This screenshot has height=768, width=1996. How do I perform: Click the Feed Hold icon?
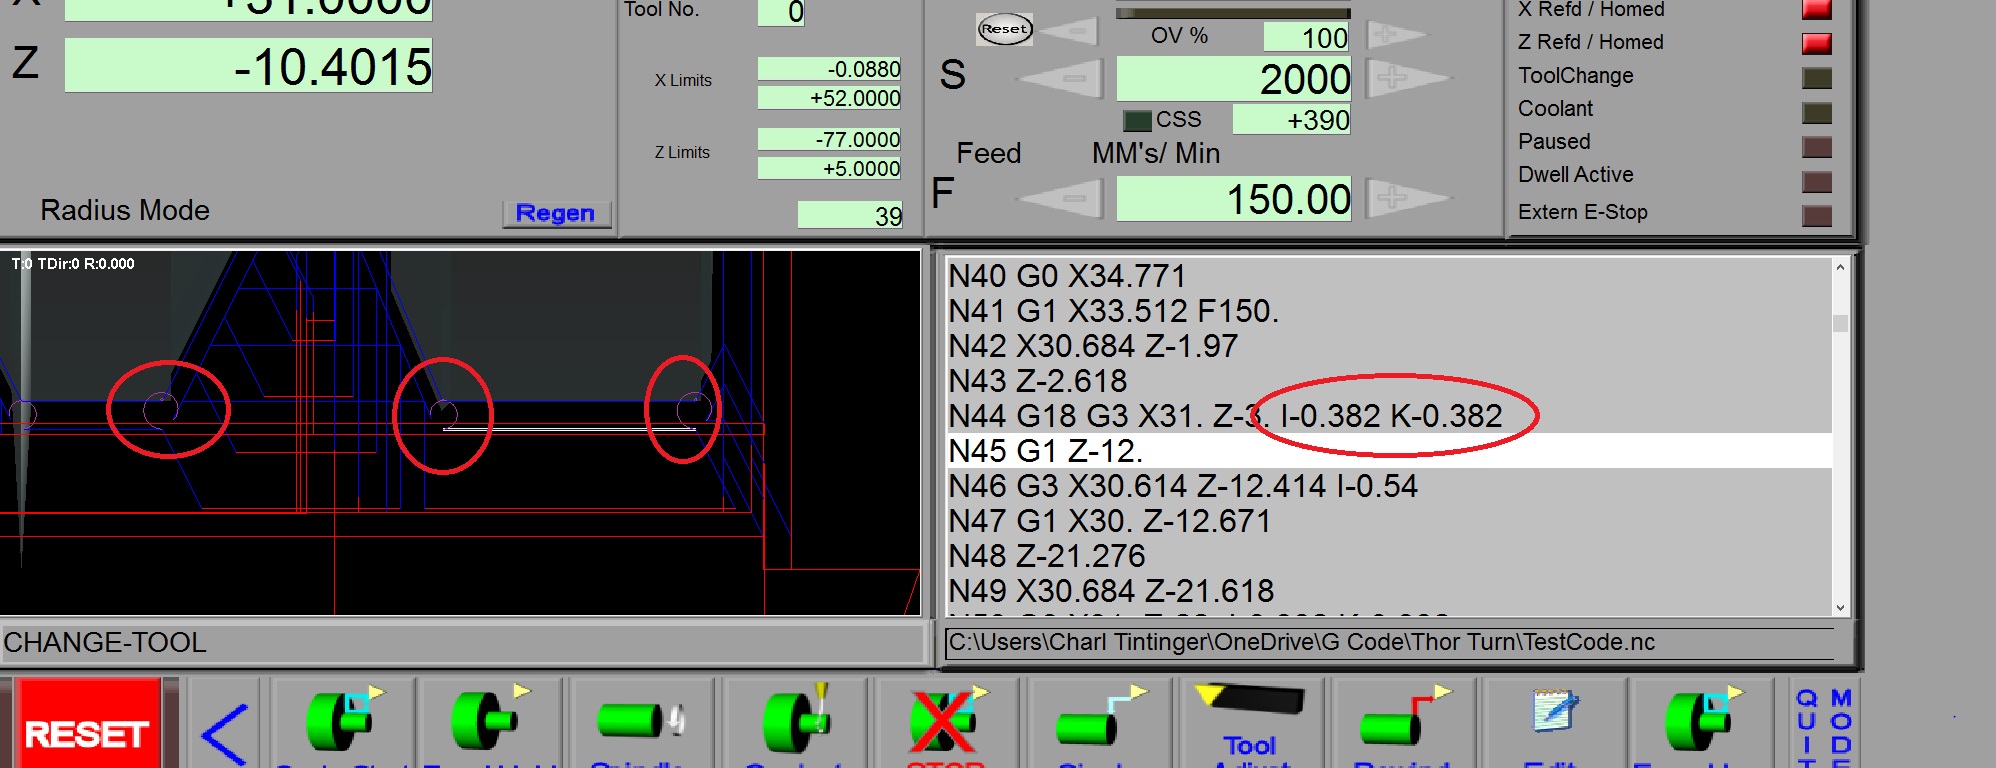coord(488,722)
